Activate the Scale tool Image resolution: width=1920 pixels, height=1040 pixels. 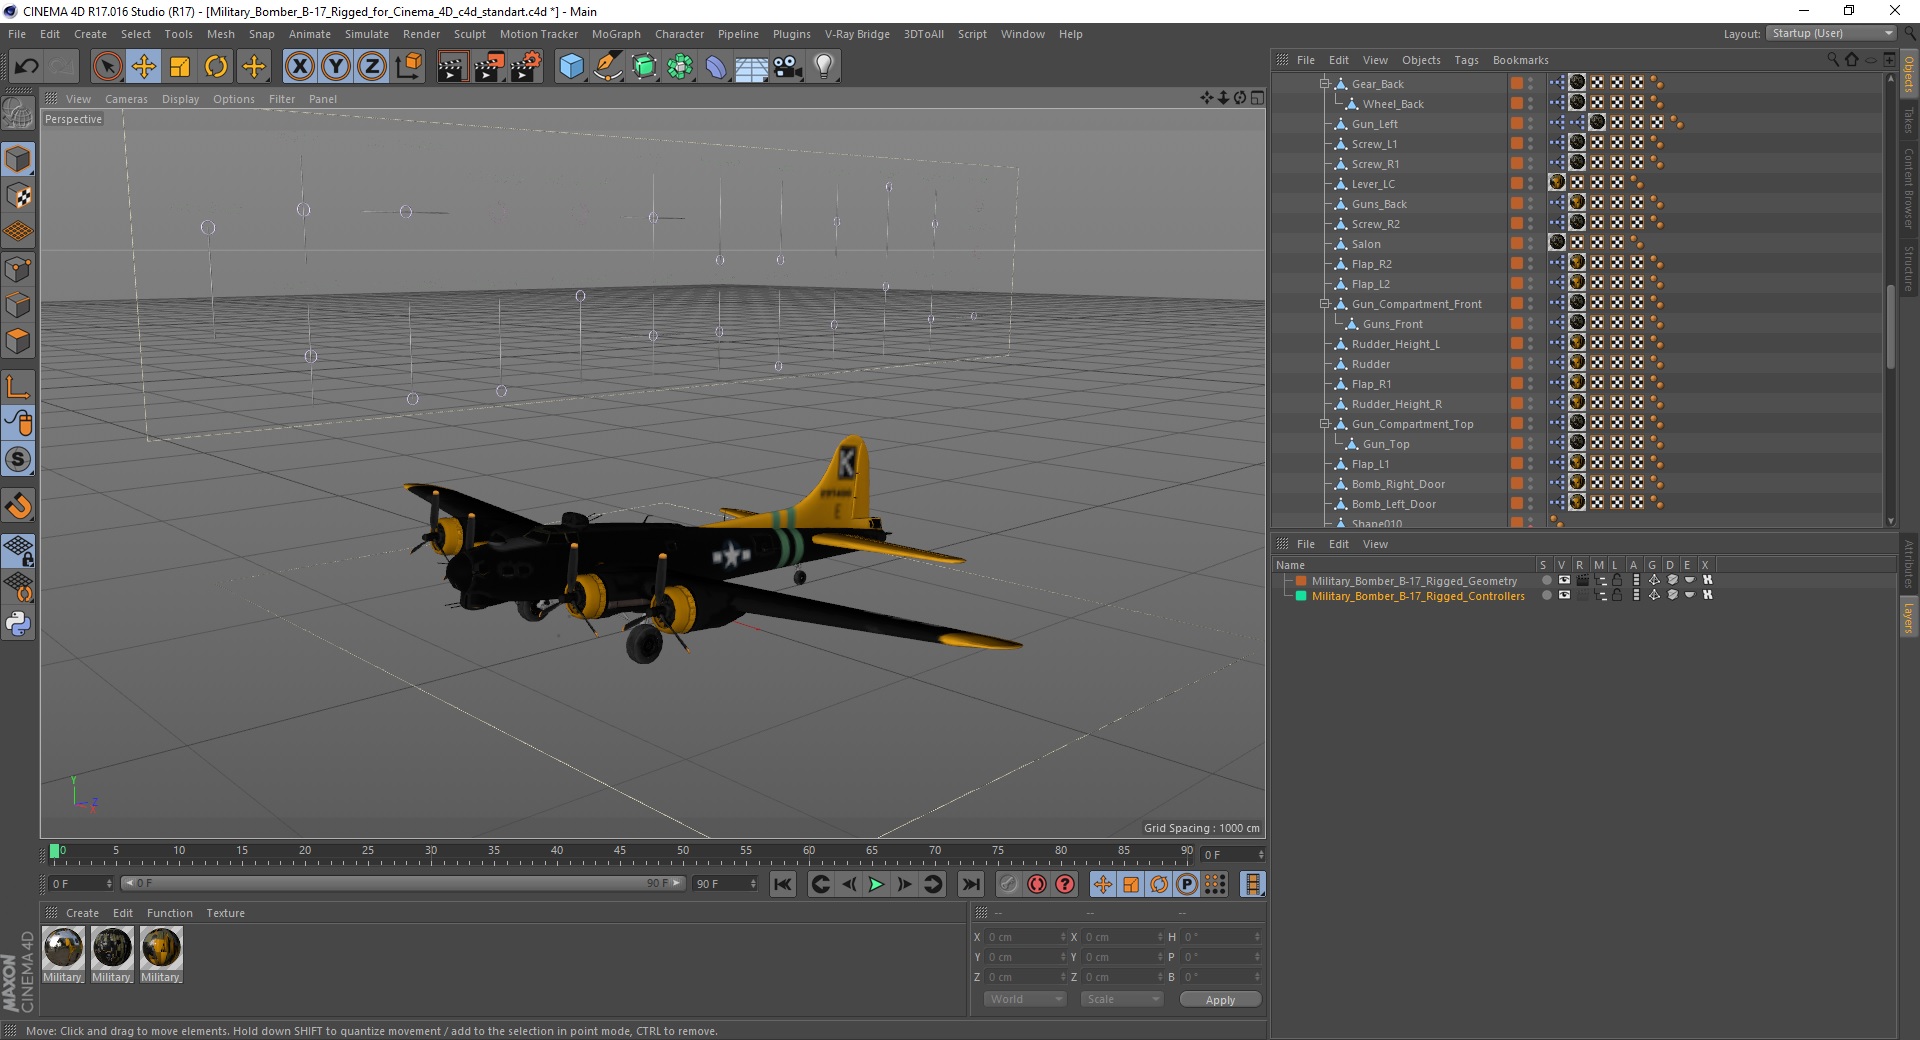(x=180, y=67)
